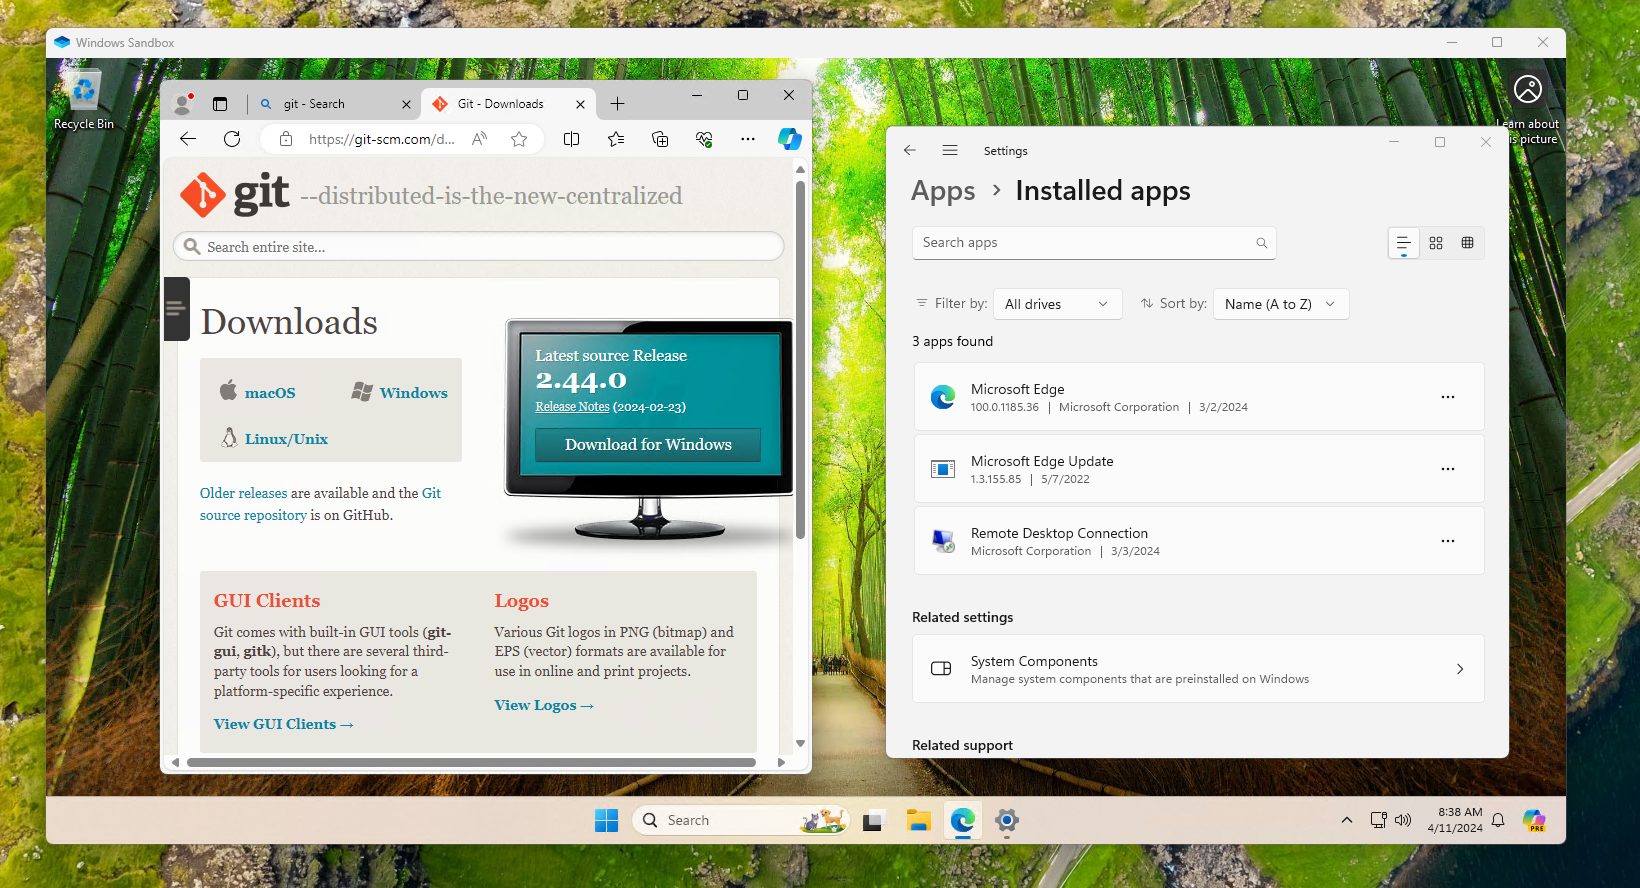1640x888 pixels.
Task: Go back in the Edge browser
Action: pyautogui.click(x=188, y=139)
